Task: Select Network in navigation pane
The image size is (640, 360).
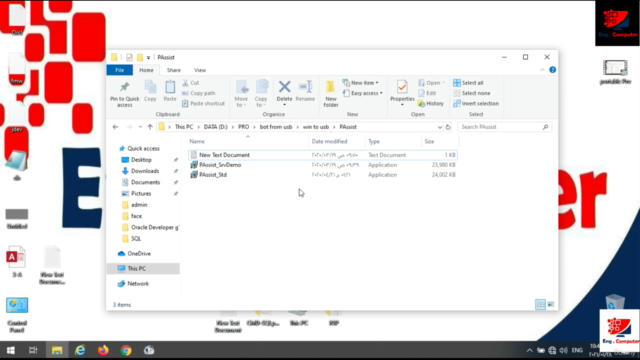Action: [x=138, y=284]
